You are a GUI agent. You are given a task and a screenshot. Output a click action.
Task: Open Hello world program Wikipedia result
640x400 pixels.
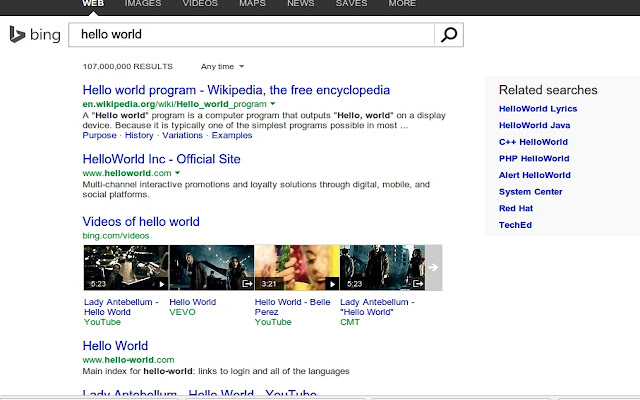[x=236, y=90]
